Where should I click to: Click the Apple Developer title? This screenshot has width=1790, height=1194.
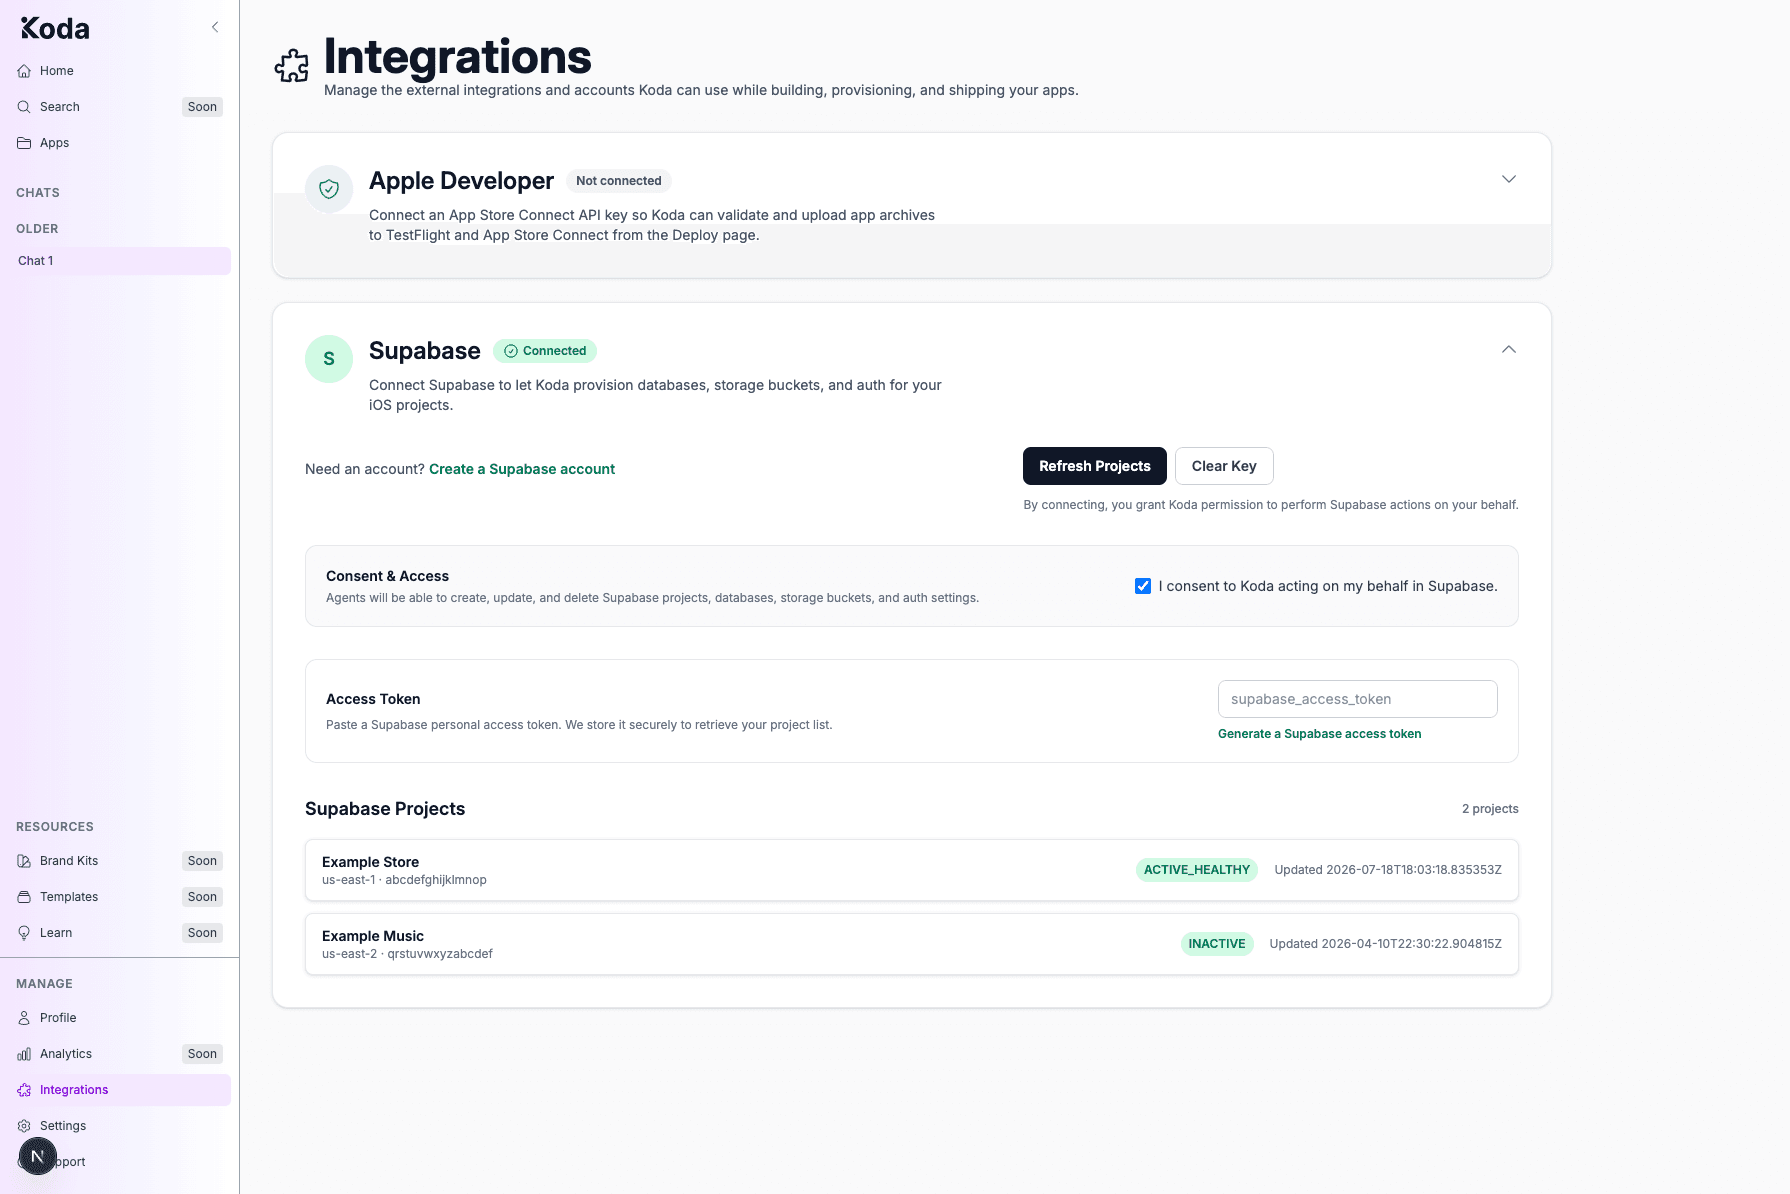coord(461,181)
